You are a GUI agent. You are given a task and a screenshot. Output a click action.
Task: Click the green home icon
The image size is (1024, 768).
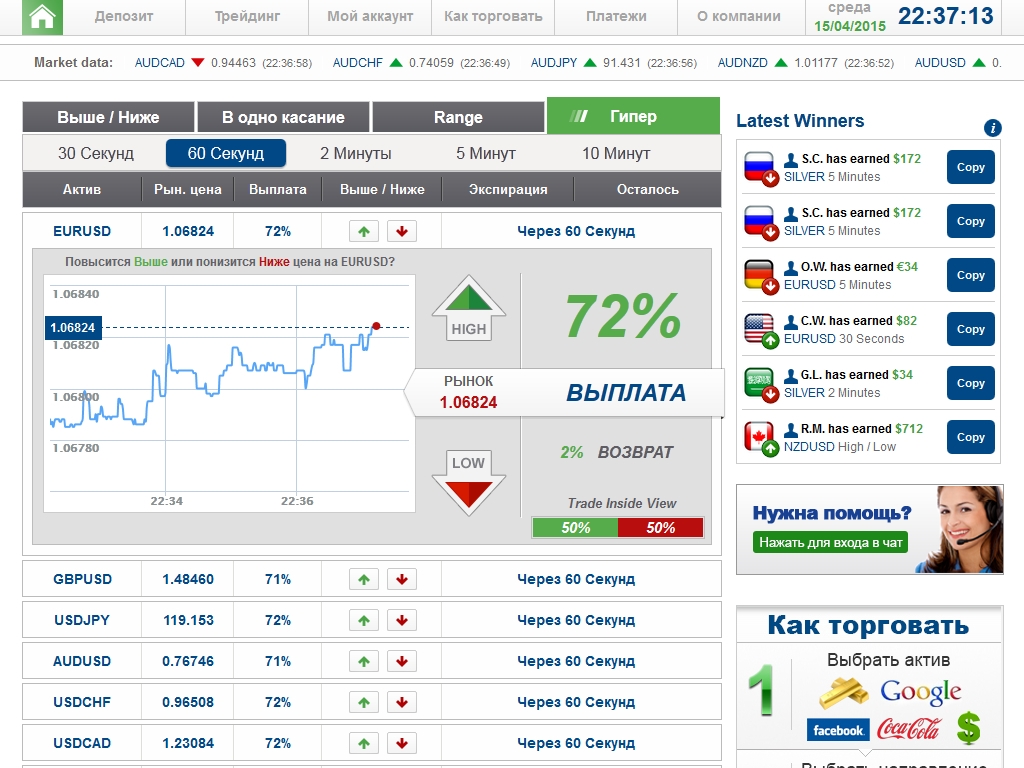click(x=42, y=17)
